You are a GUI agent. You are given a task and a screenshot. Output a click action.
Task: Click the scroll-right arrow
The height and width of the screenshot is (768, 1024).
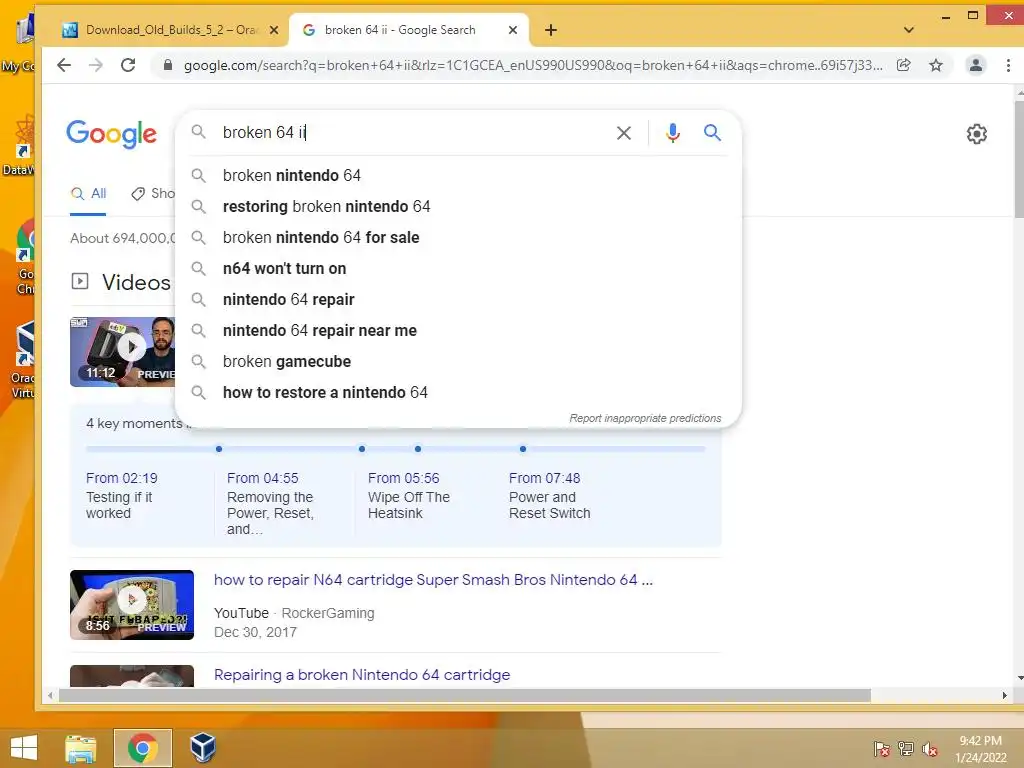1004,696
